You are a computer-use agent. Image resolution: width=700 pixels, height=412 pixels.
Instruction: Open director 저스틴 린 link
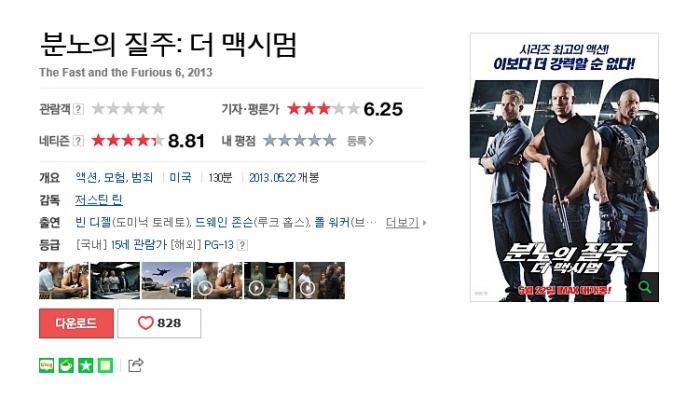pyautogui.click(x=99, y=200)
